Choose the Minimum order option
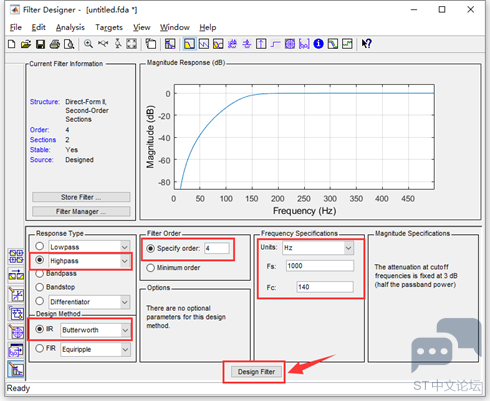 (150, 268)
